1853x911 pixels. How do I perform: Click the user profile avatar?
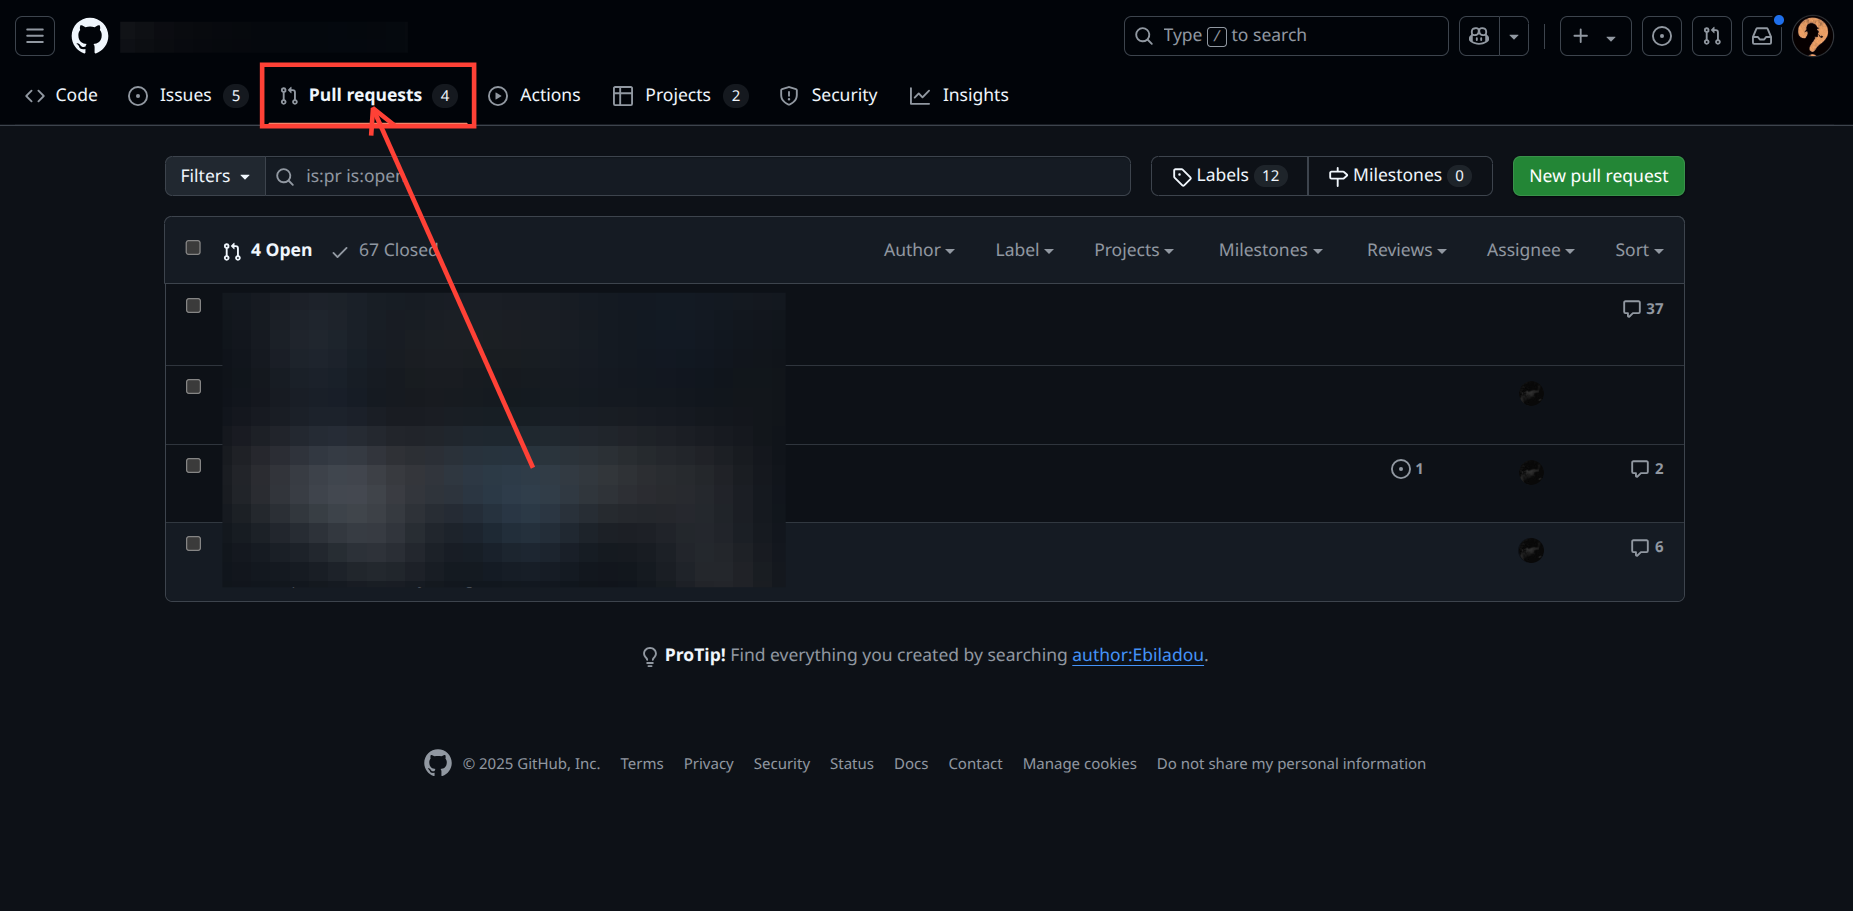[1812, 37]
